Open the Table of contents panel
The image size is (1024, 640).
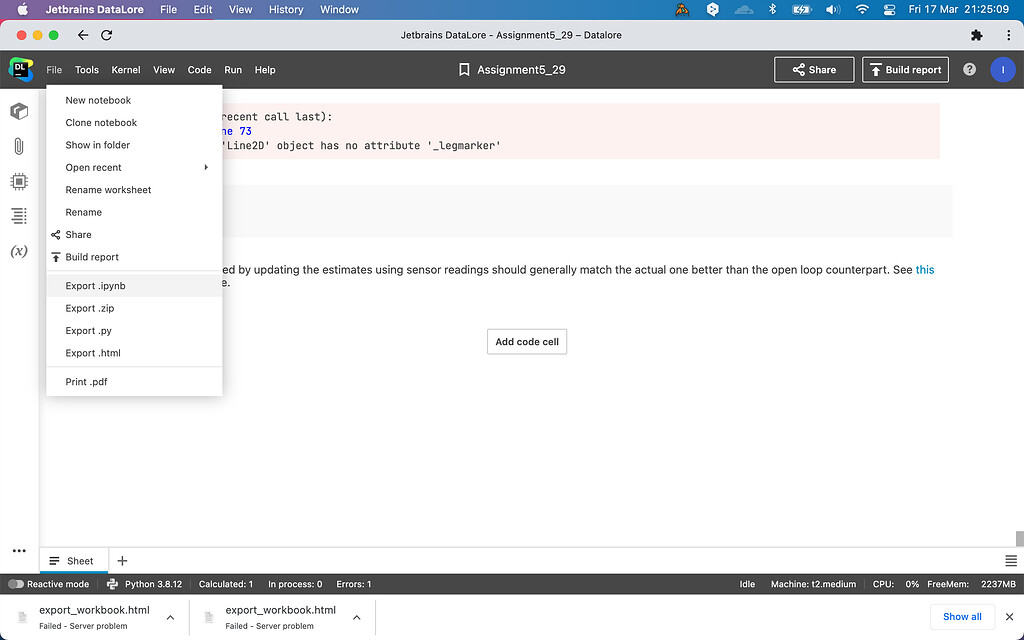click(19, 216)
